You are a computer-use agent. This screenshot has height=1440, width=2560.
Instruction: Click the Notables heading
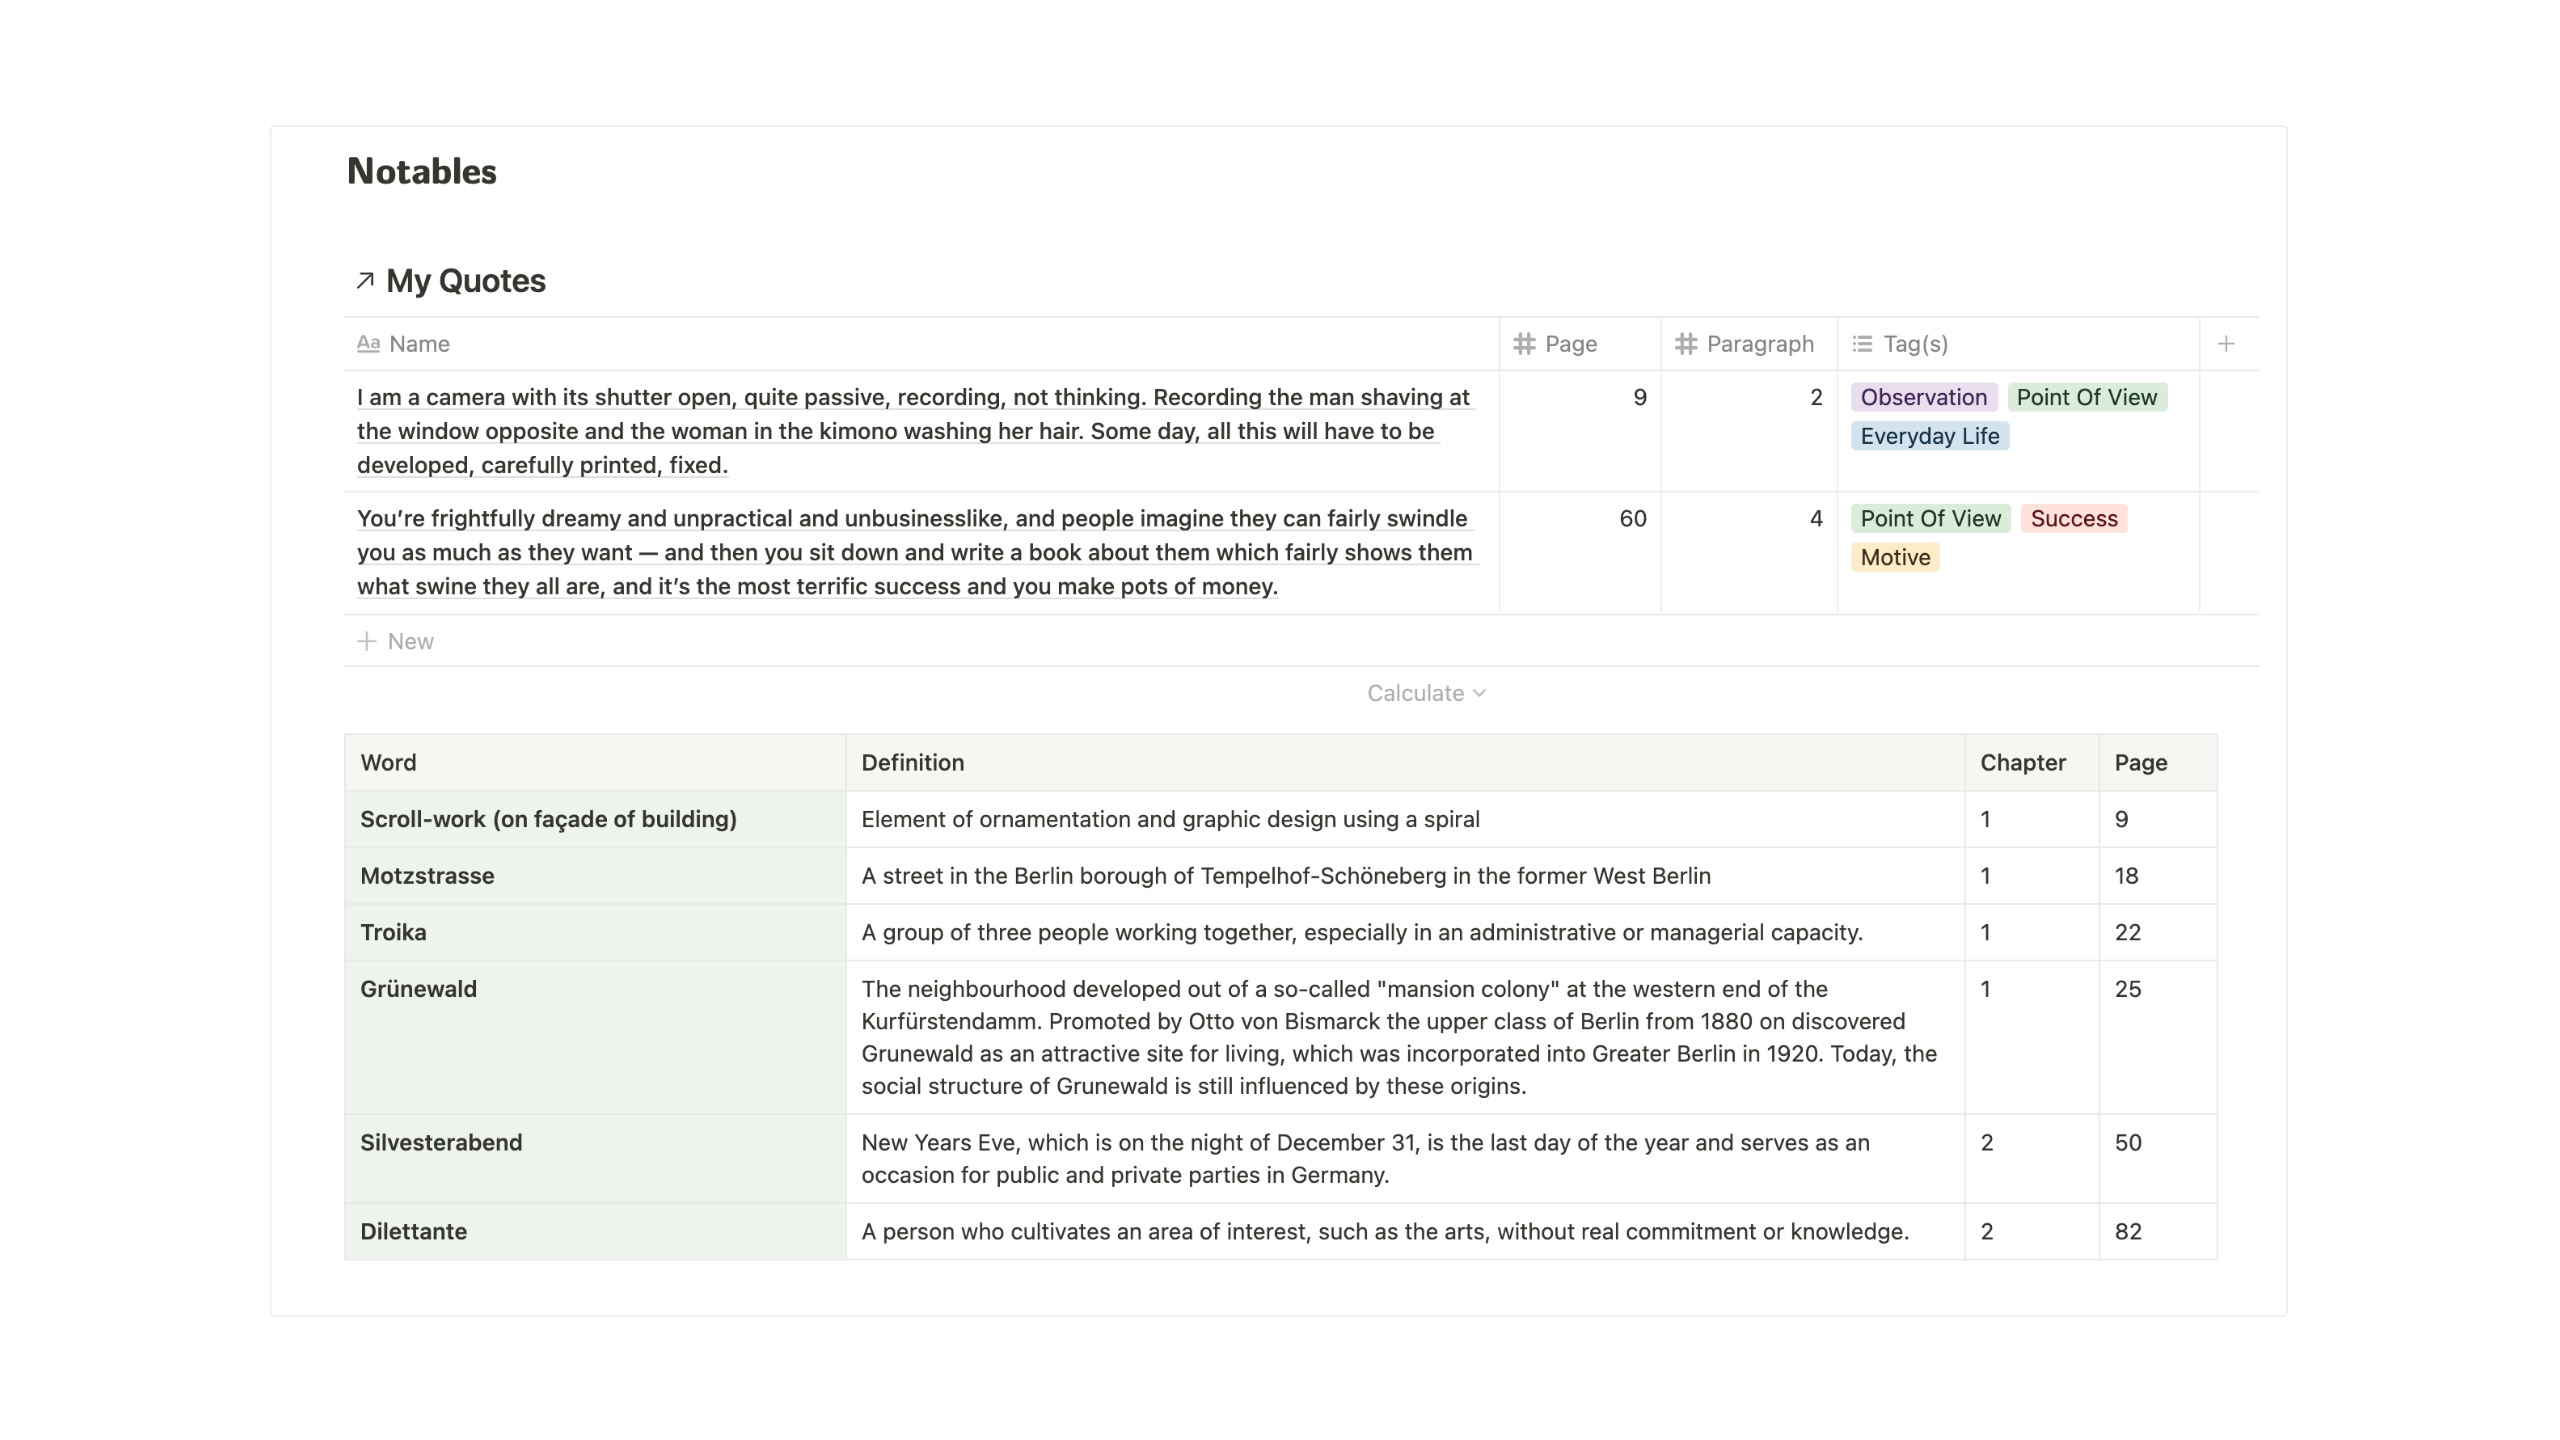click(x=422, y=171)
